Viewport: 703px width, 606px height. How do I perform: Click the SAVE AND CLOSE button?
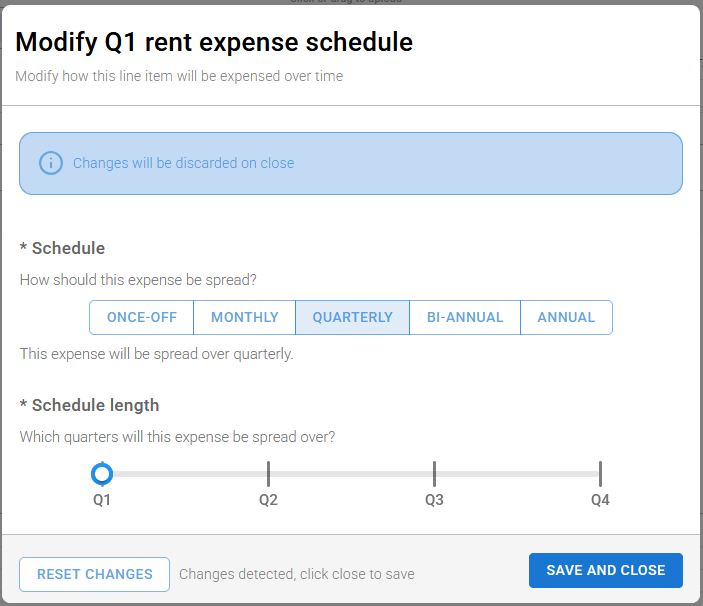pos(605,570)
